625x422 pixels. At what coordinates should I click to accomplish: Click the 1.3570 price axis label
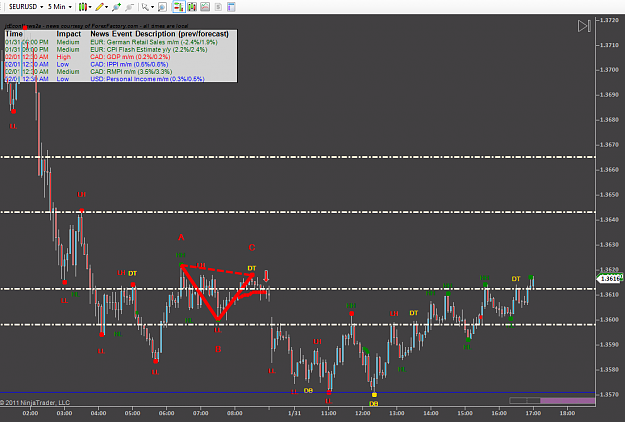609,395
